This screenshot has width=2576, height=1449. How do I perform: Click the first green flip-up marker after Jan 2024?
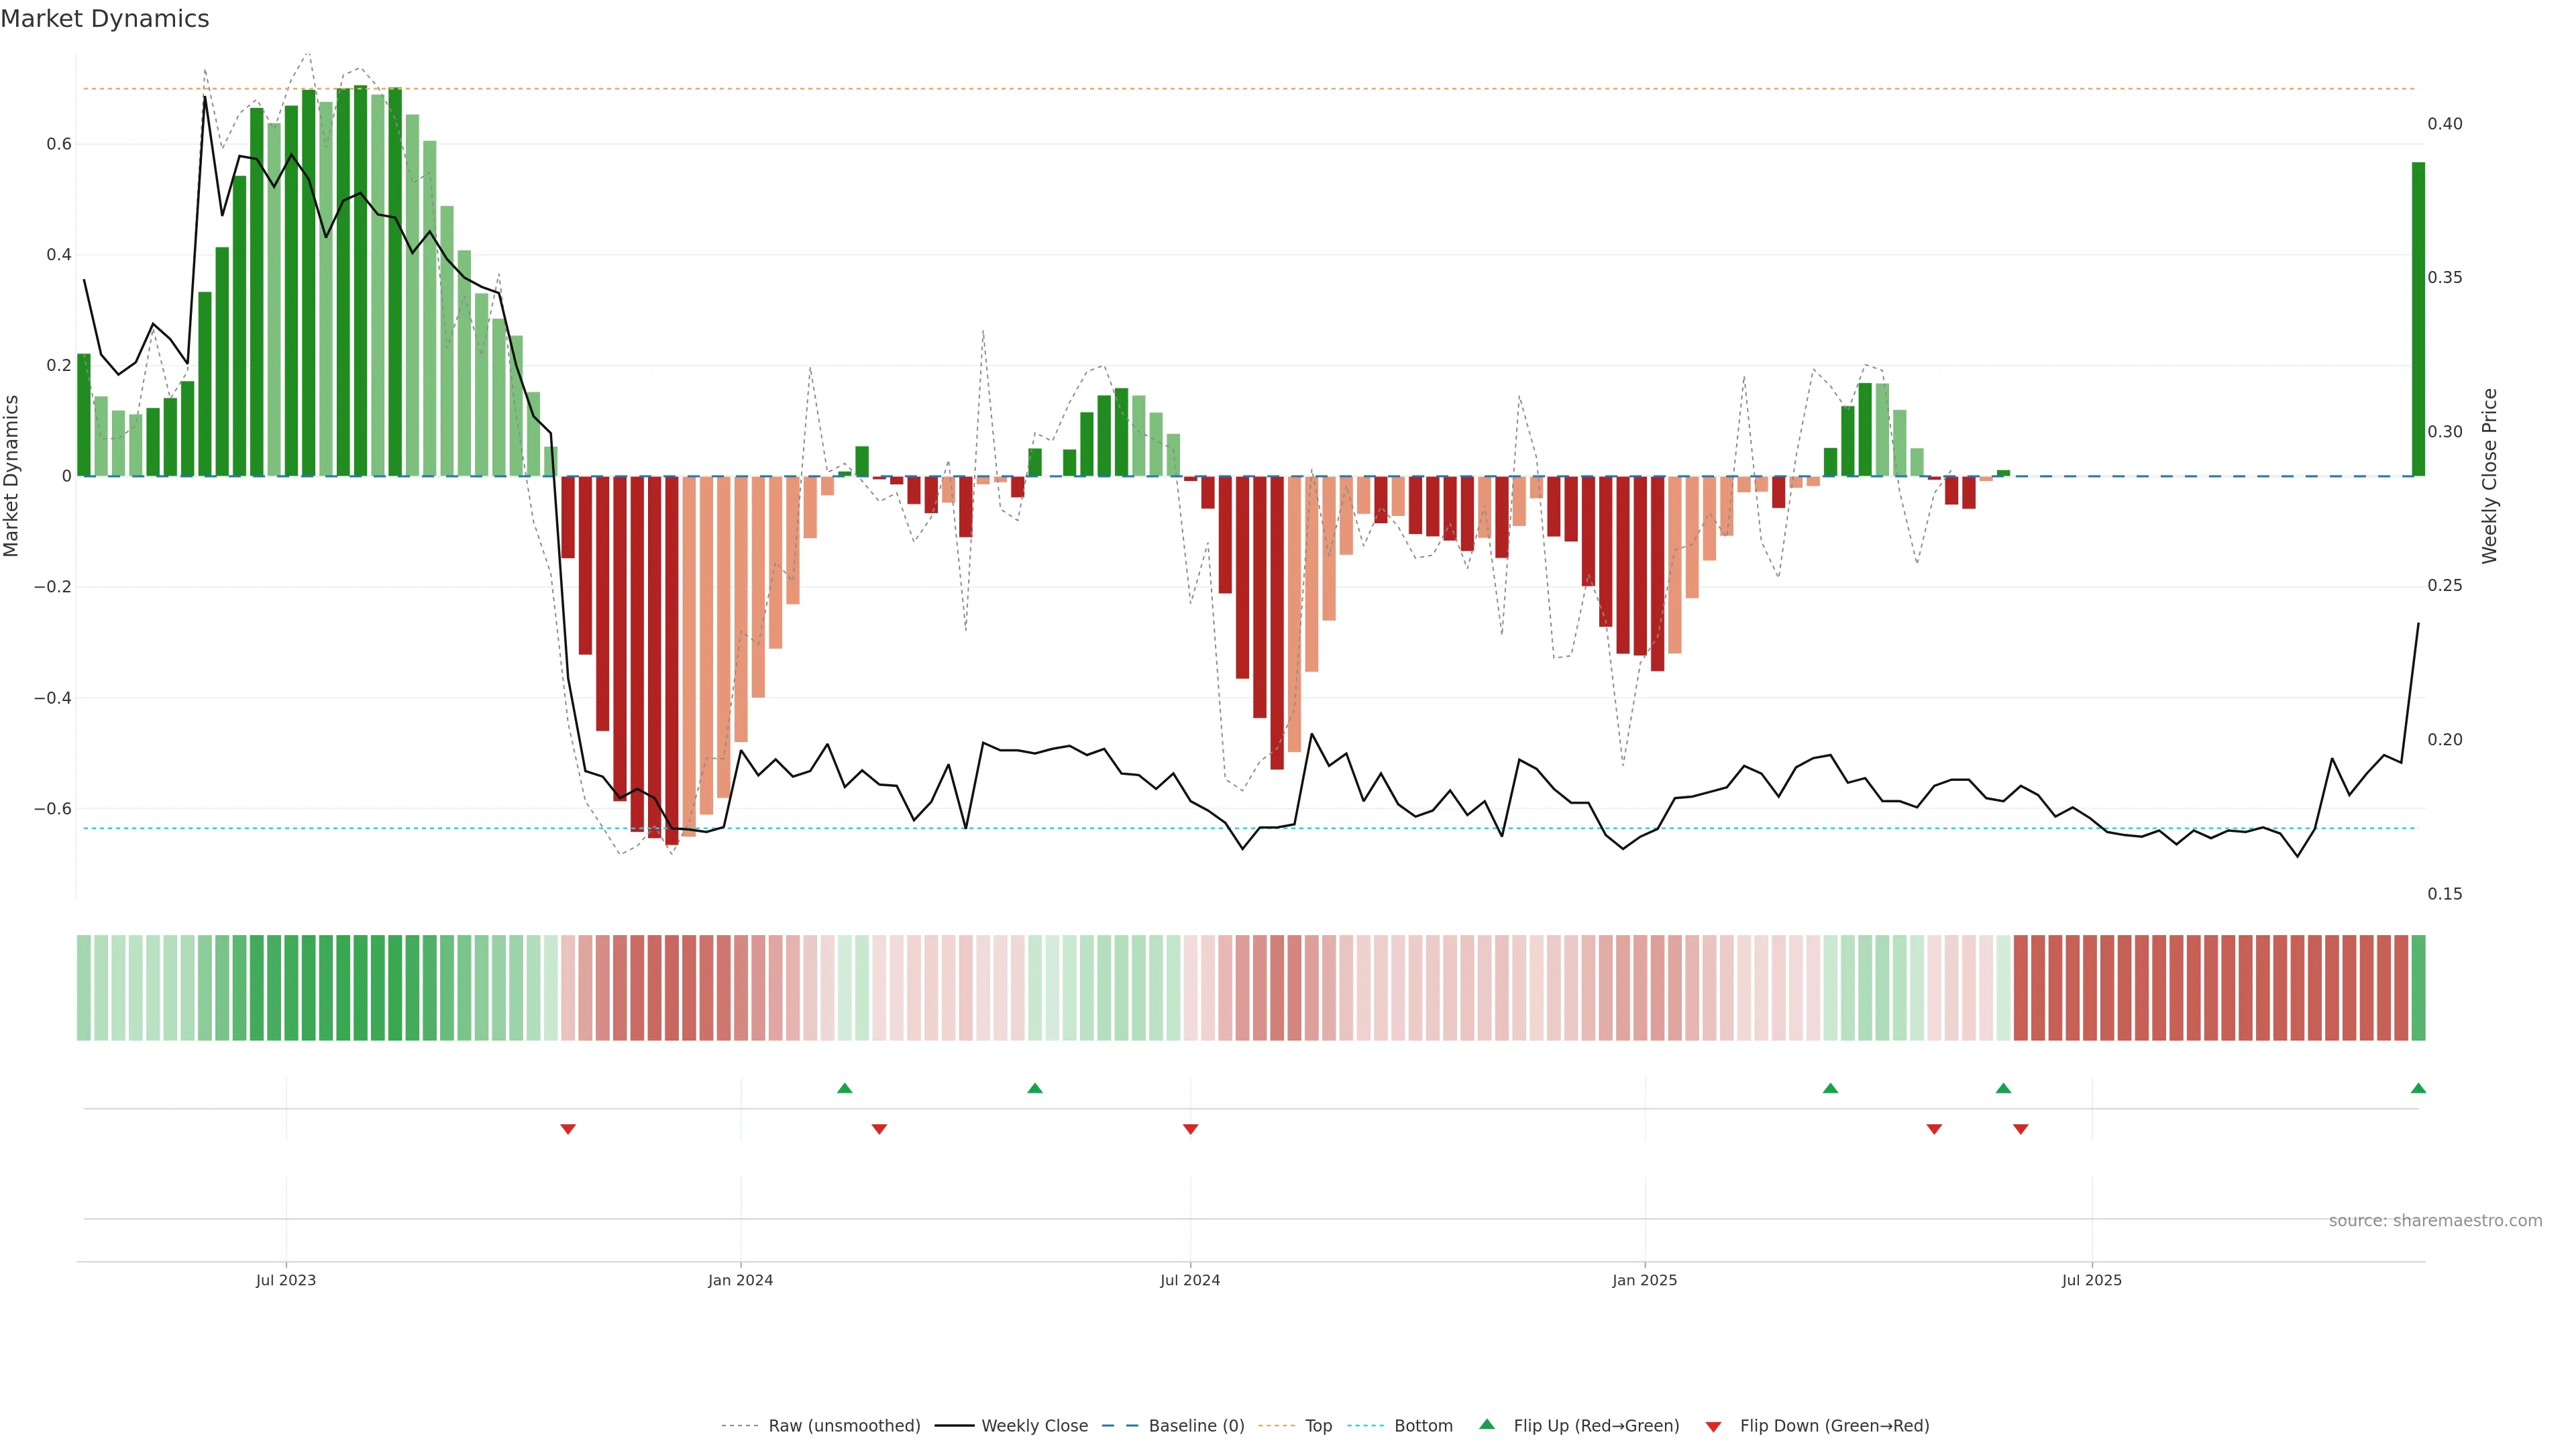click(x=844, y=1088)
